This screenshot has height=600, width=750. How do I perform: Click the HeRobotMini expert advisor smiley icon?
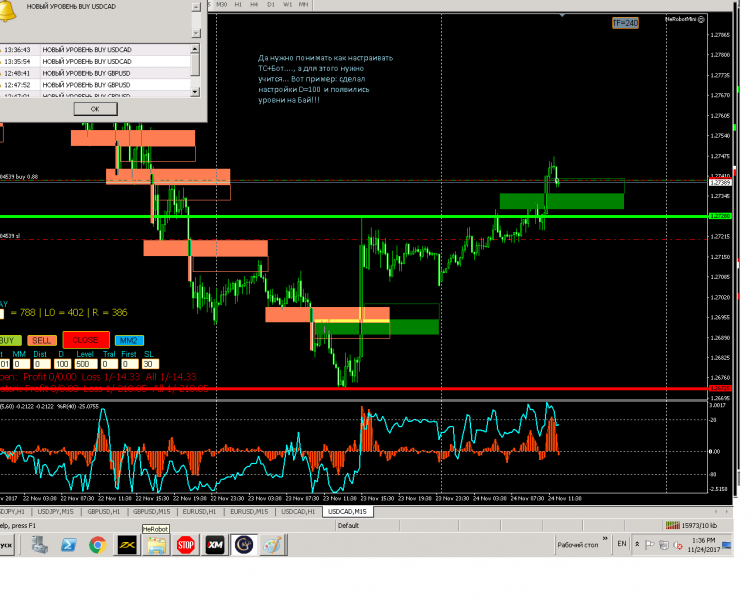tap(701, 20)
